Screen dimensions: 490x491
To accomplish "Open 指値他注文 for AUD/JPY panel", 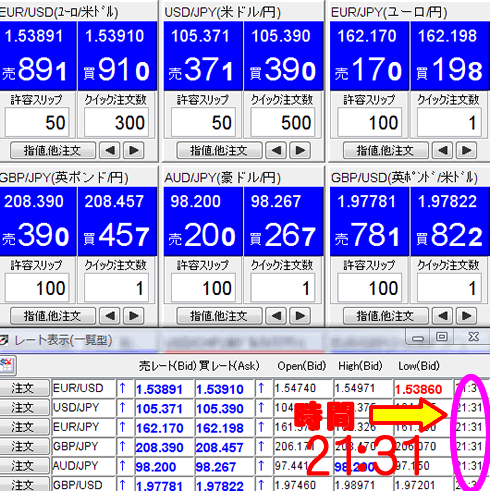I will tap(219, 316).
